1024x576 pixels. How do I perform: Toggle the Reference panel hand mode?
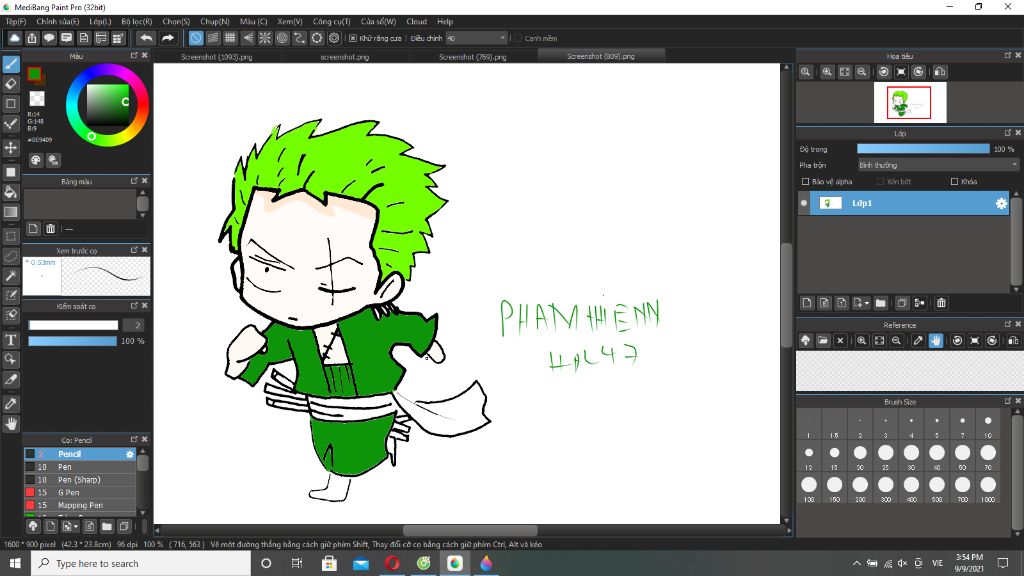[x=936, y=341]
